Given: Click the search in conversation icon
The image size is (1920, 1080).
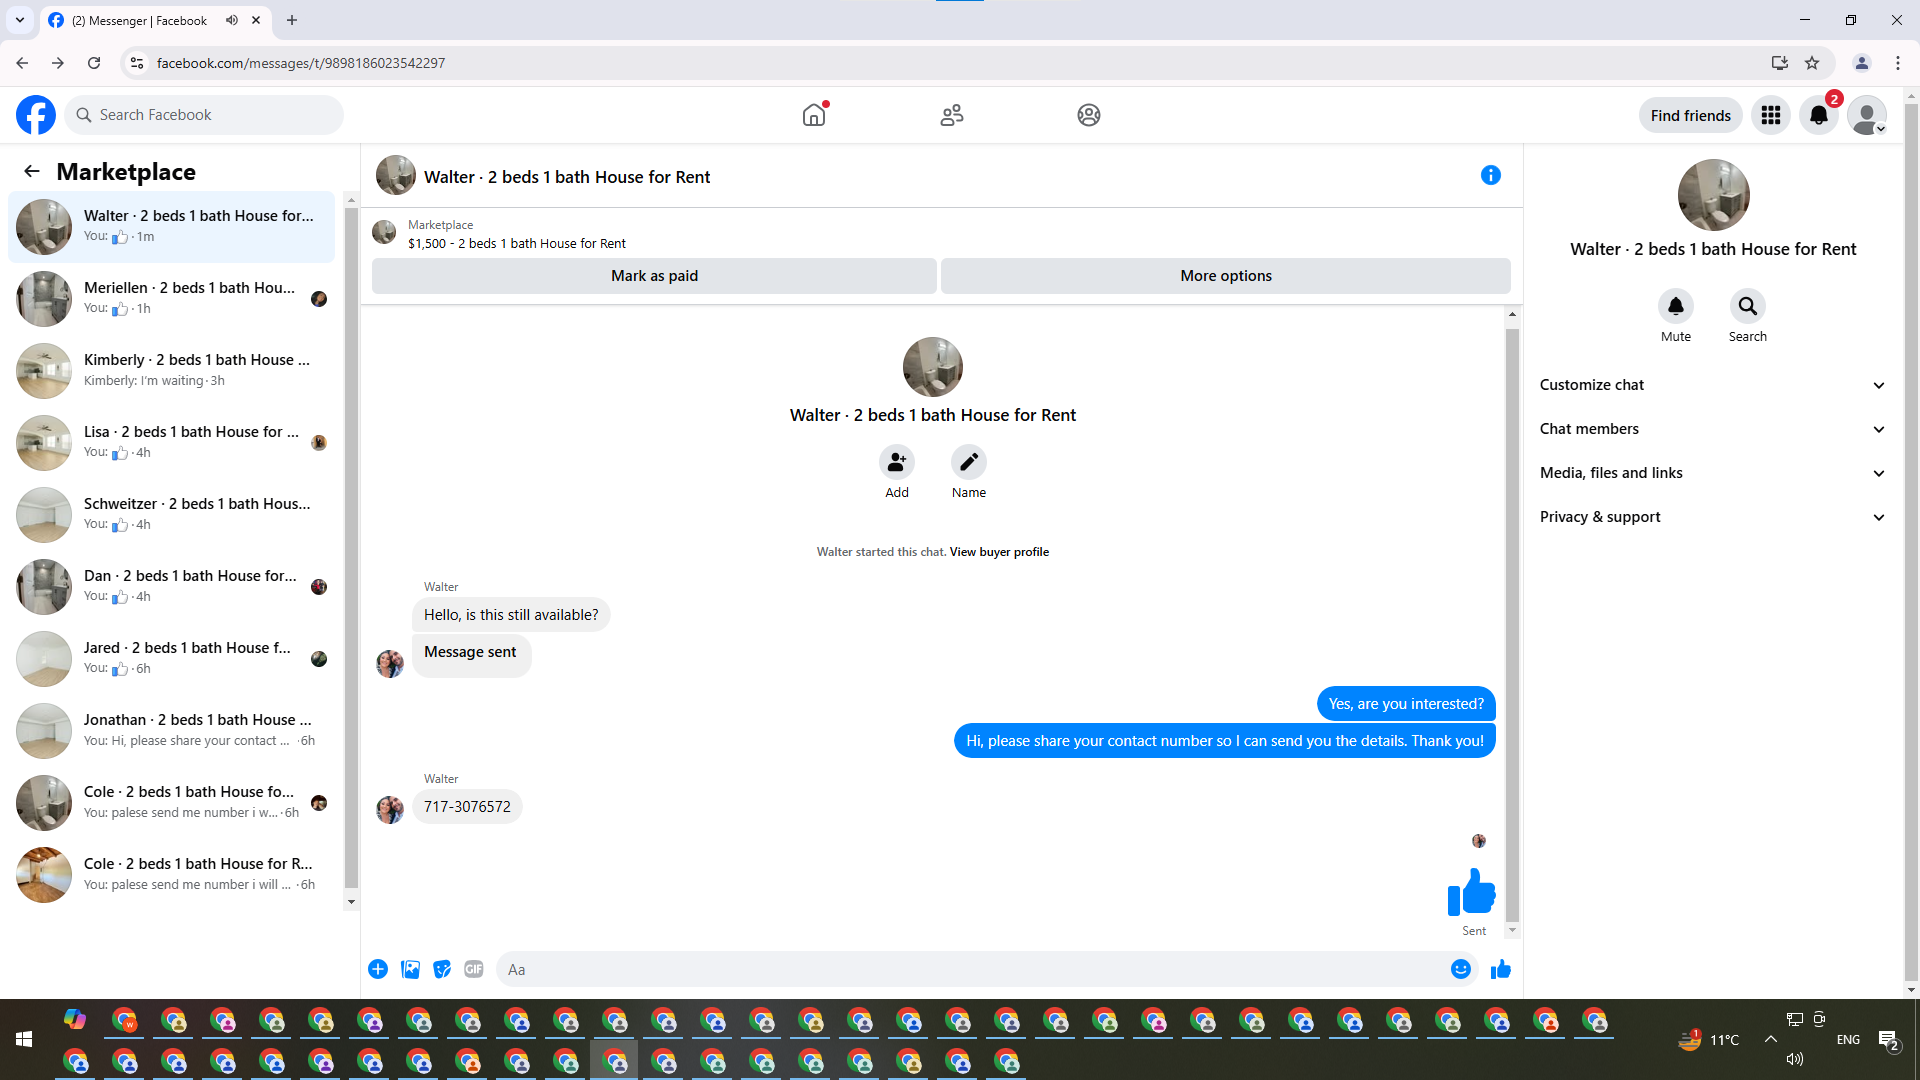Looking at the screenshot, I should tap(1747, 306).
